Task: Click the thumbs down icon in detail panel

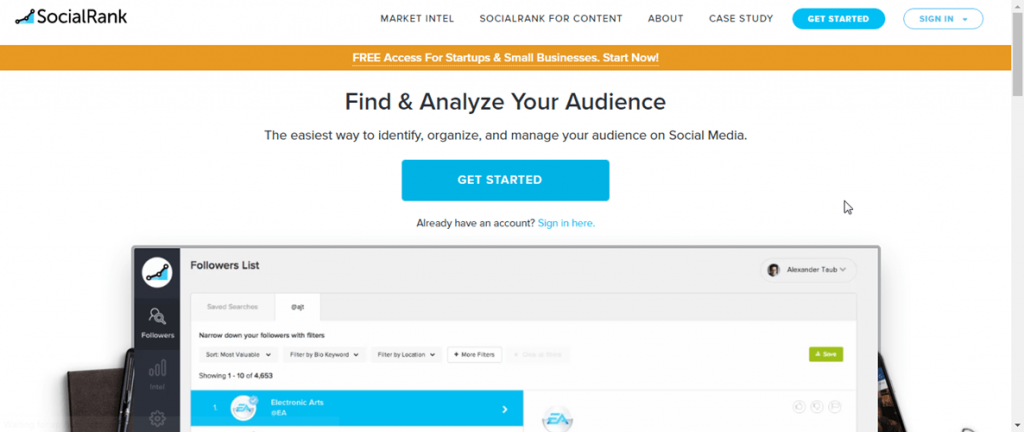Action: (816, 407)
